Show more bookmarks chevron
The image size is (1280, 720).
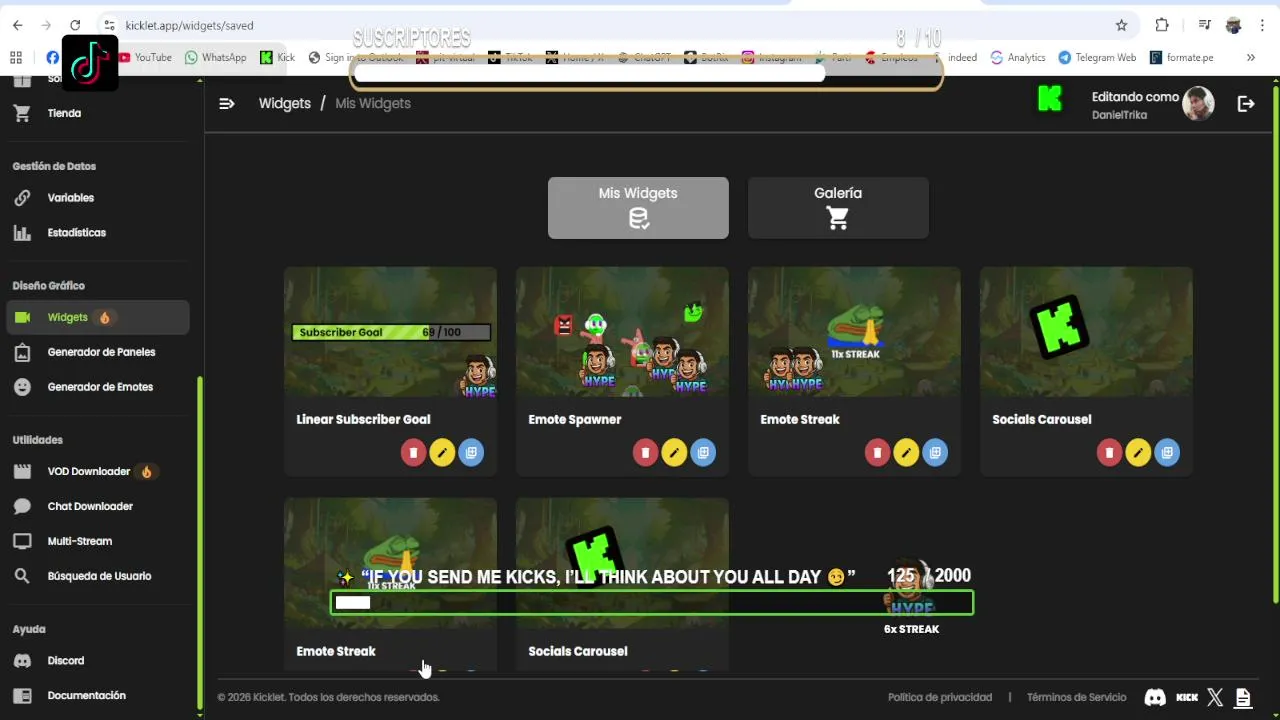pyautogui.click(x=1250, y=57)
